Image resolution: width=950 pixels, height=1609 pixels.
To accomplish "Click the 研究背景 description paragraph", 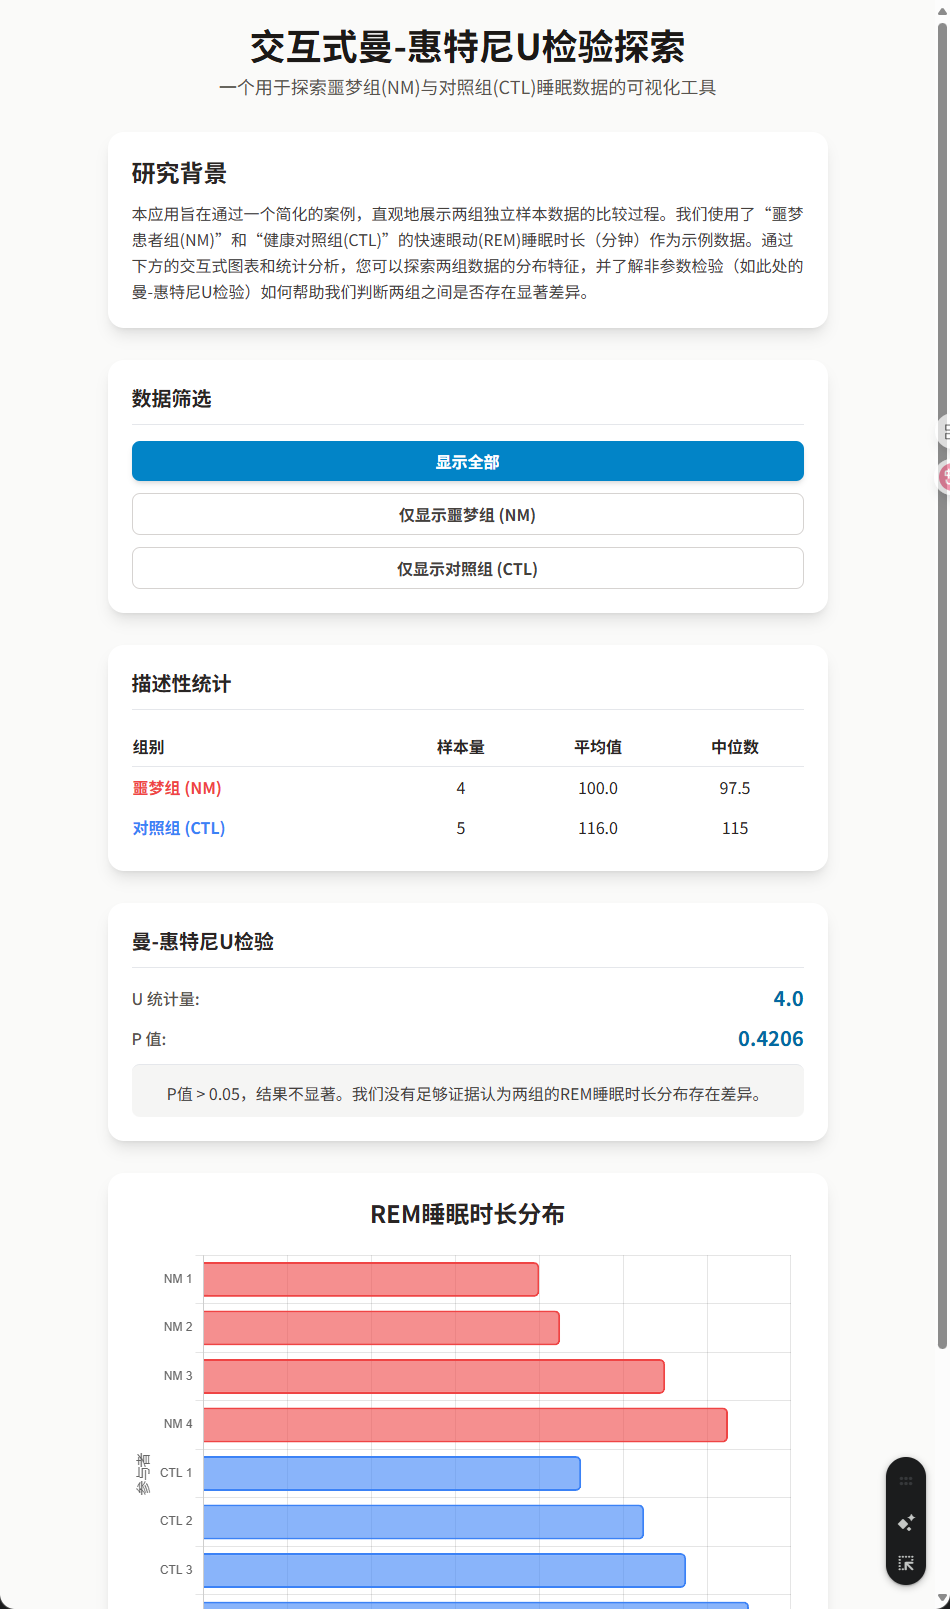I will (x=467, y=253).
